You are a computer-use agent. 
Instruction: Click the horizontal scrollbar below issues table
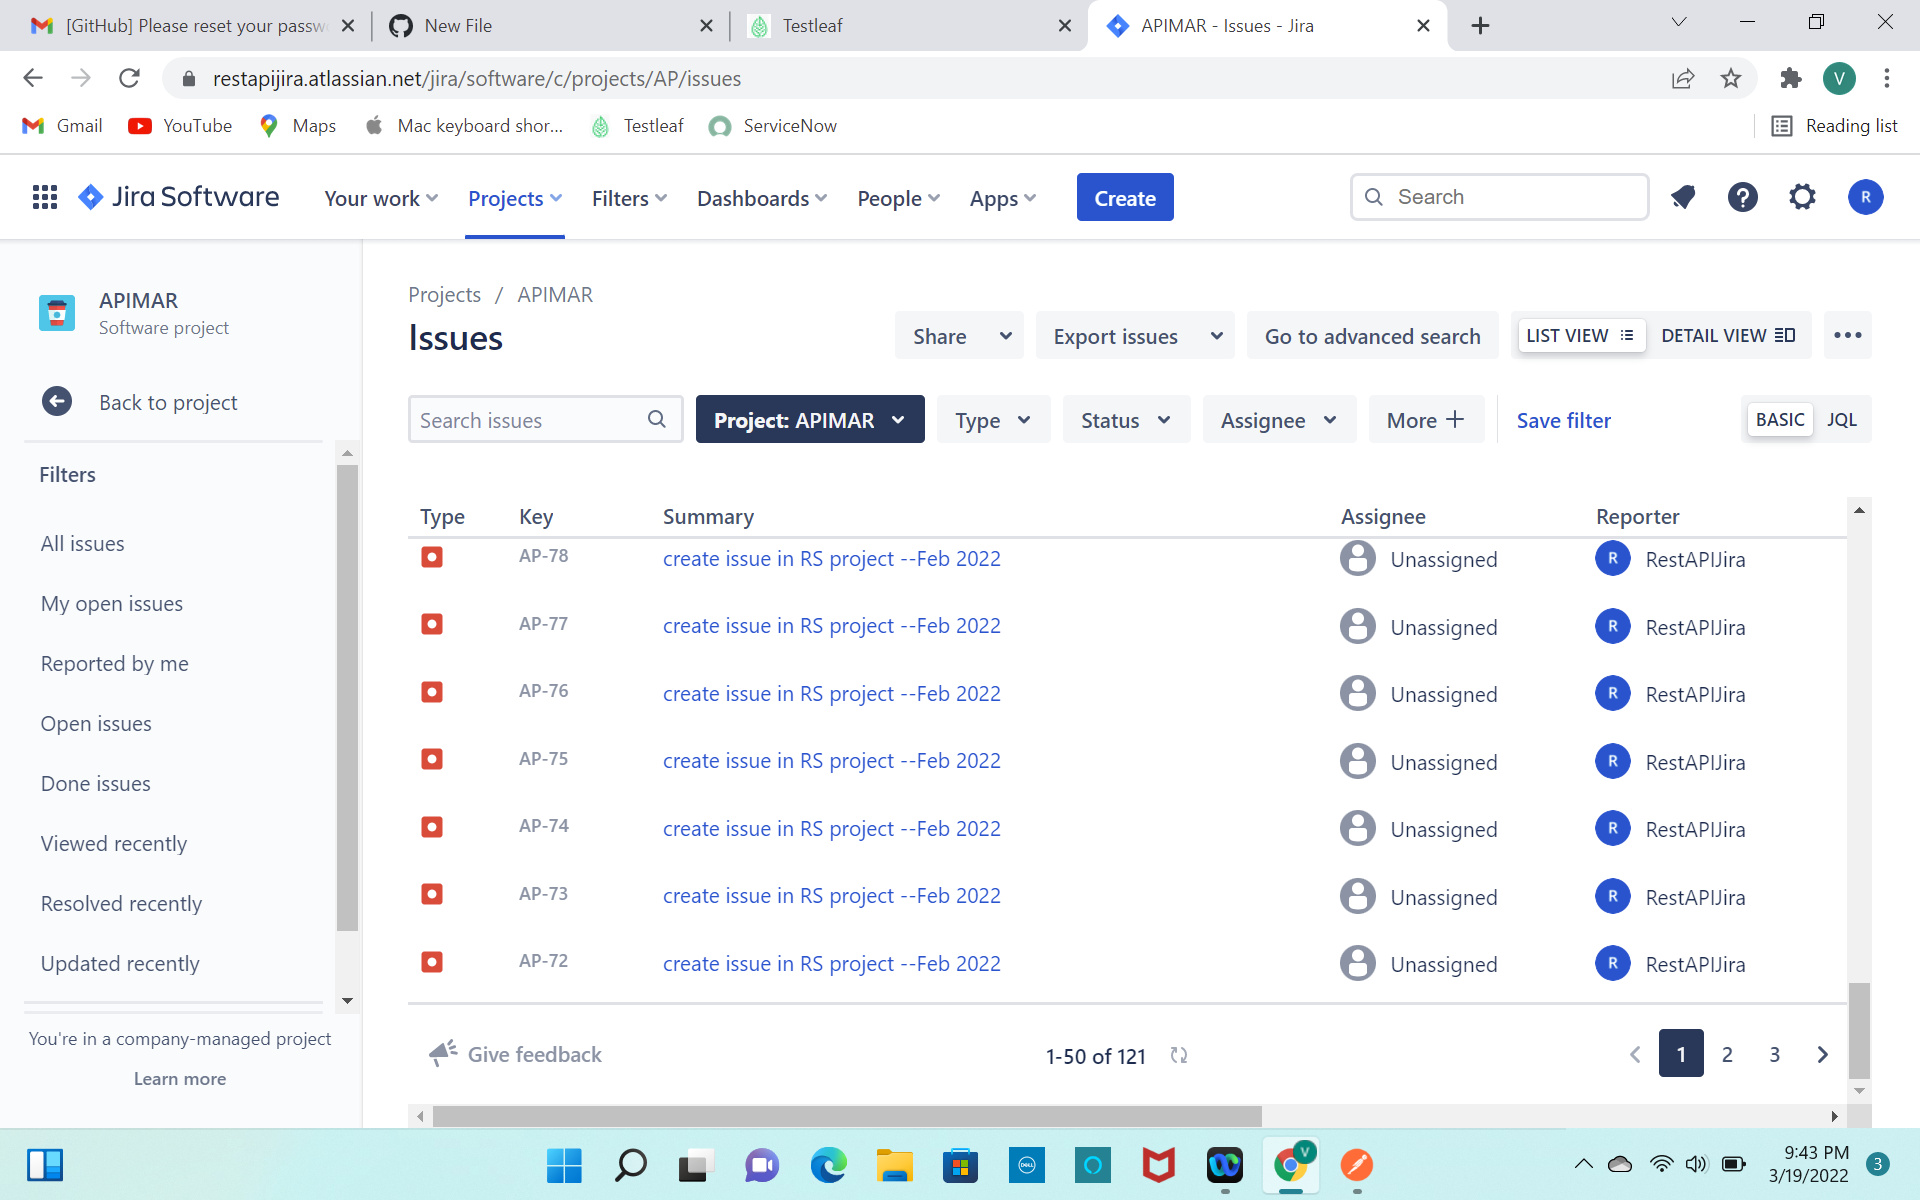tap(846, 1116)
